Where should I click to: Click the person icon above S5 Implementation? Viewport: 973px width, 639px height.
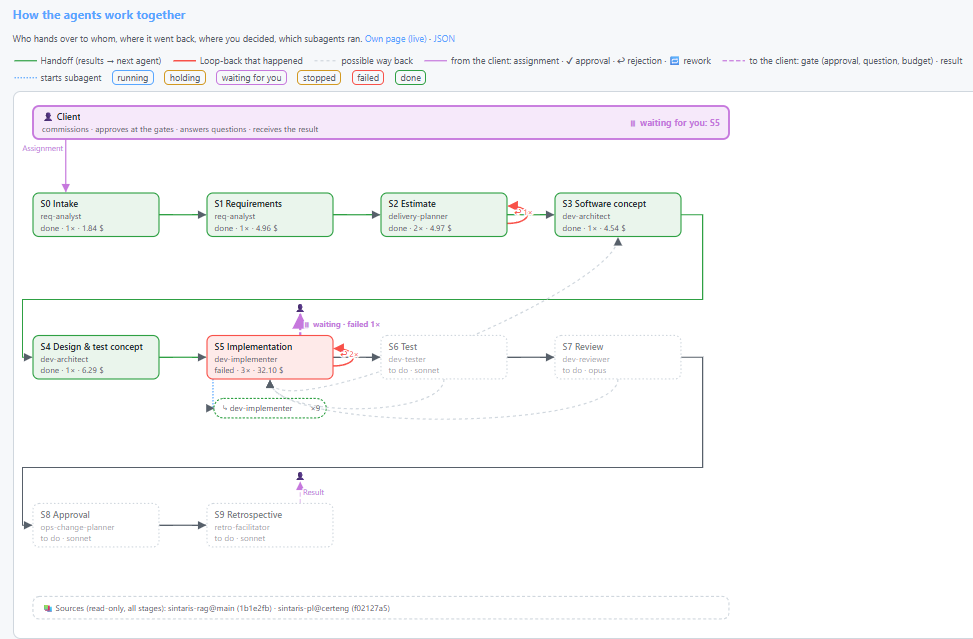click(x=300, y=308)
